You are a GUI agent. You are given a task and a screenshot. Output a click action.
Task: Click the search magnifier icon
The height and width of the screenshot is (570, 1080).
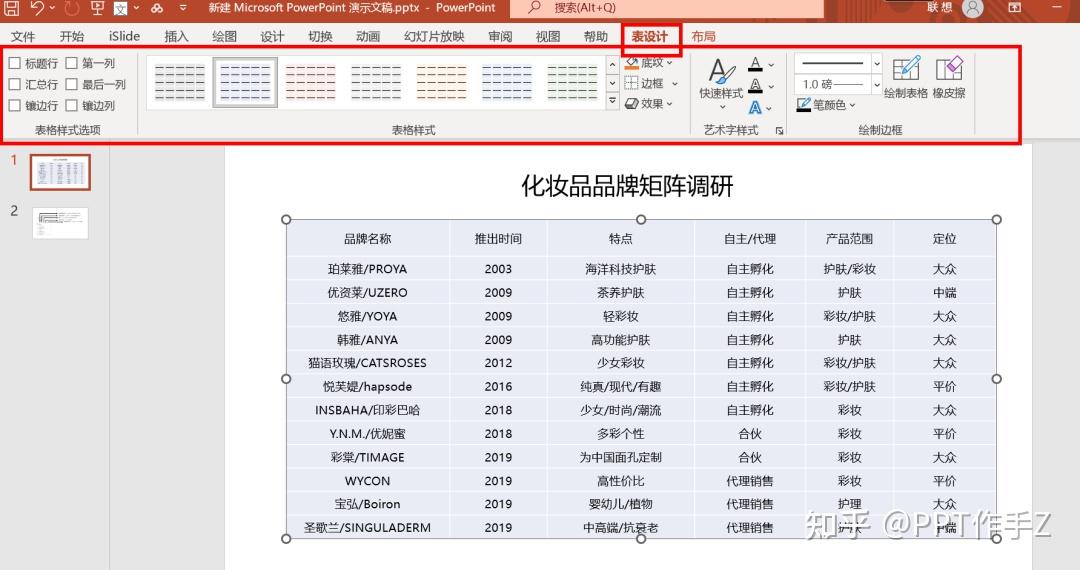coord(534,8)
